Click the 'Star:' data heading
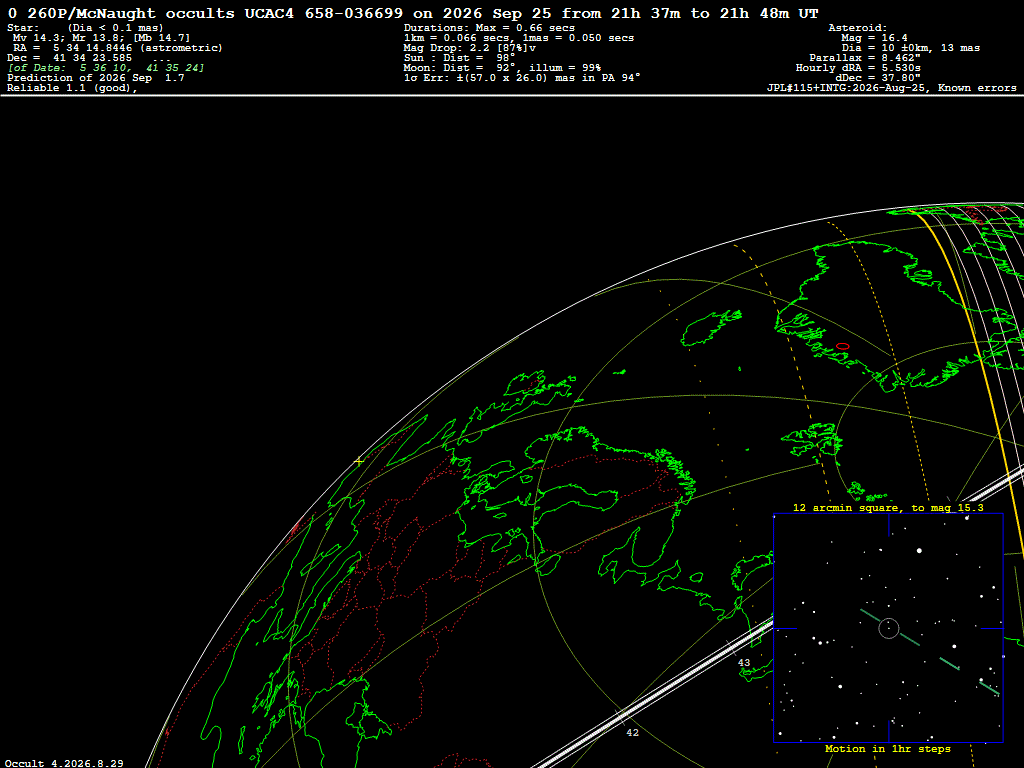This screenshot has height=768, width=1024. point(24,28)
